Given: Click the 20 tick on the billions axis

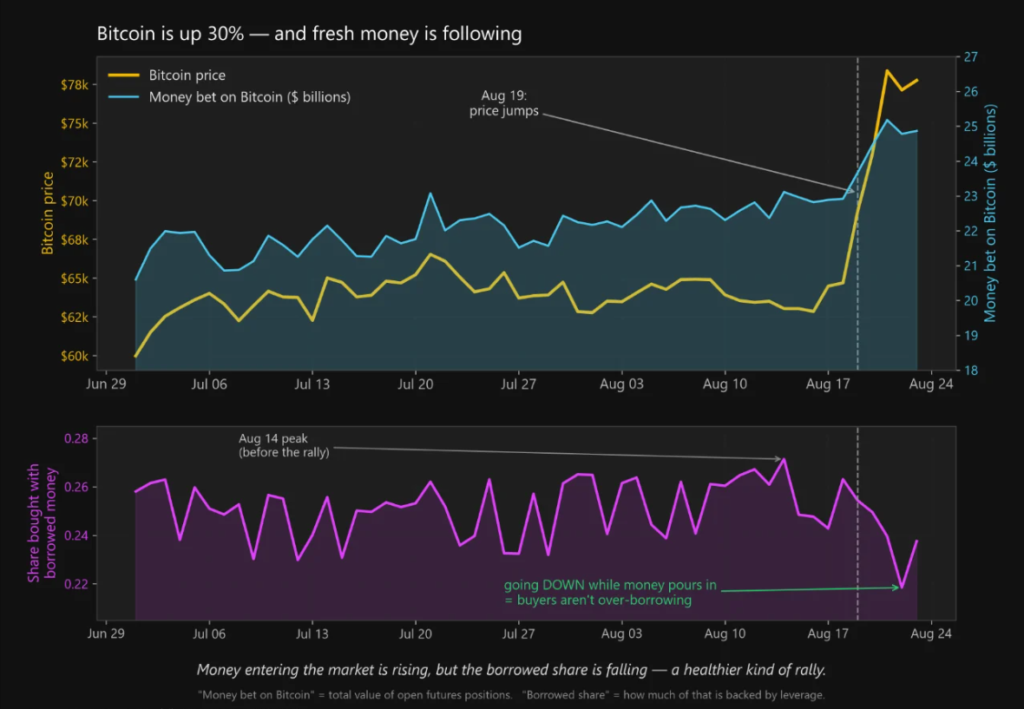Looking at the screenshot, I should [971, 301].
